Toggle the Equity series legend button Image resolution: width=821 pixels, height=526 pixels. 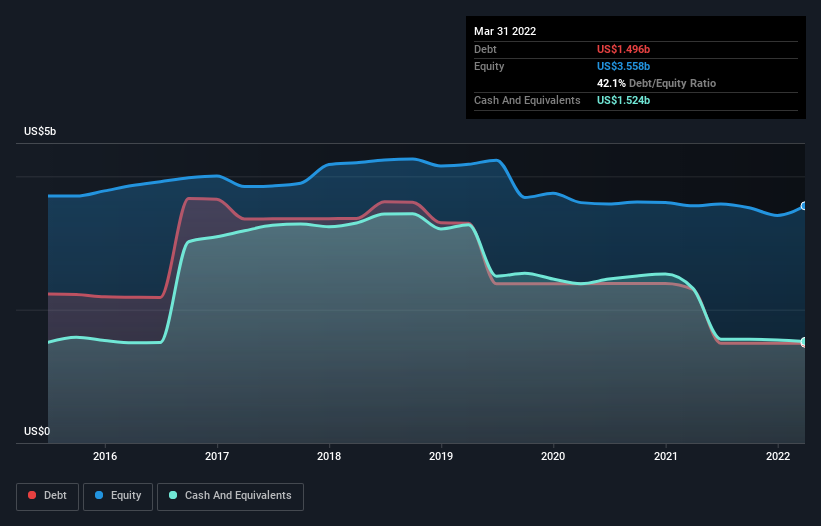(118, 496)
